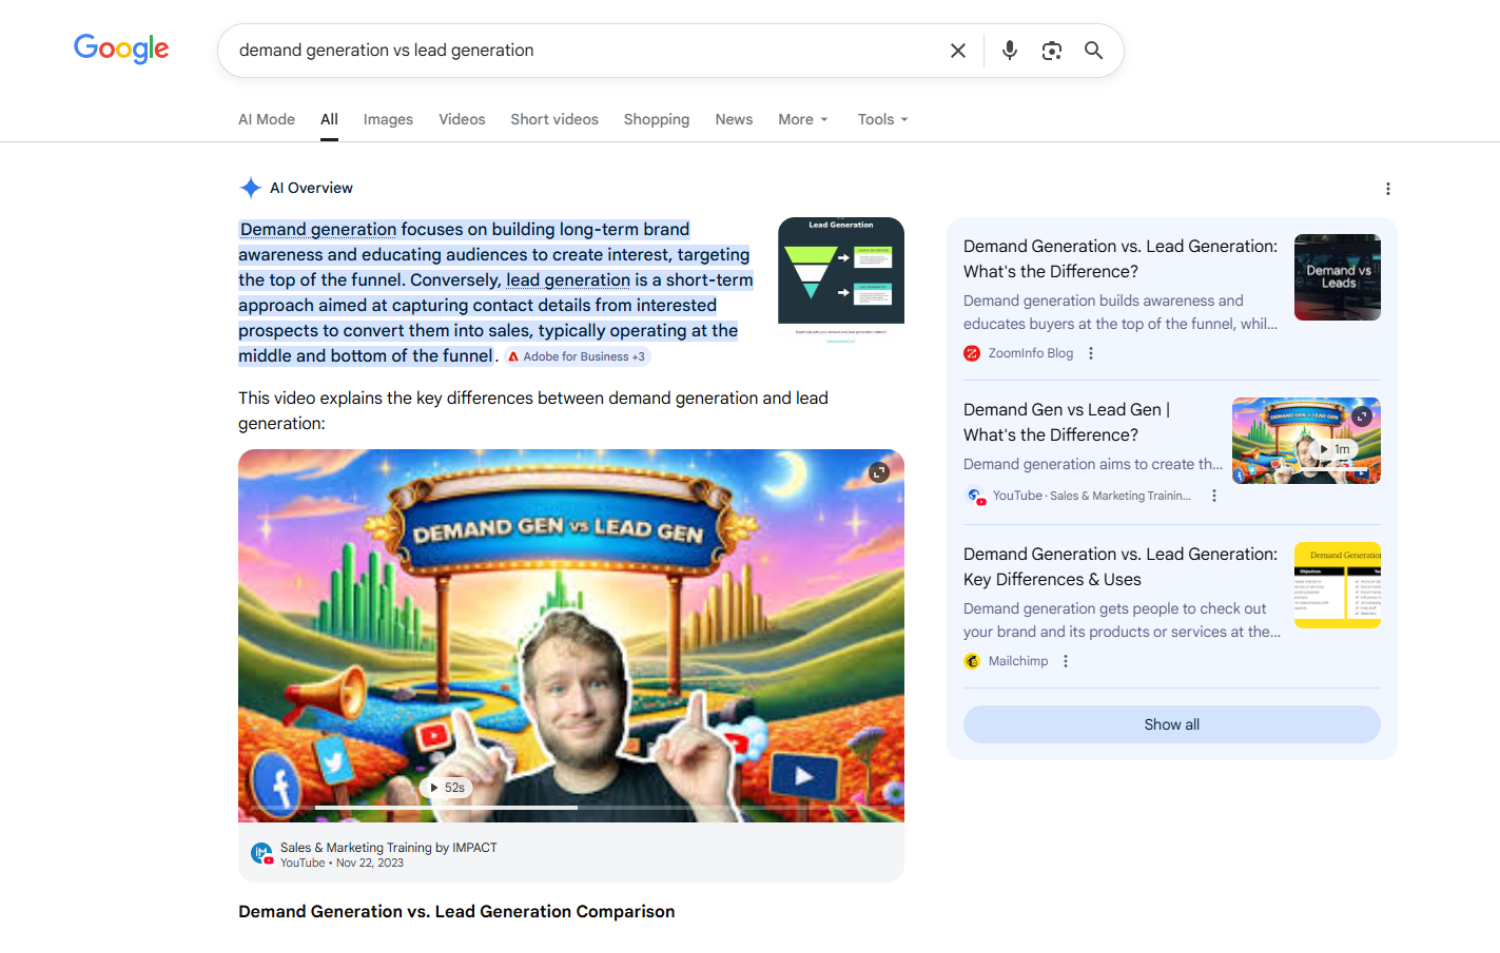Expand Adobe for Business +3 sources chip

(577, 357)
